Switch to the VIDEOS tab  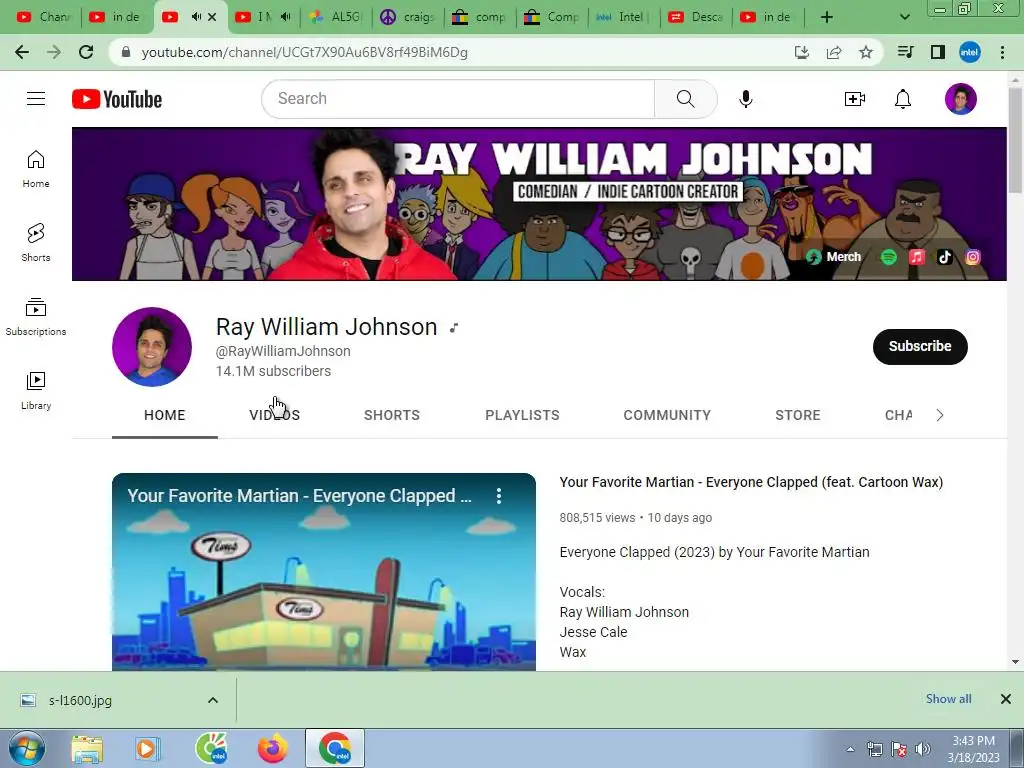[274, 415]
